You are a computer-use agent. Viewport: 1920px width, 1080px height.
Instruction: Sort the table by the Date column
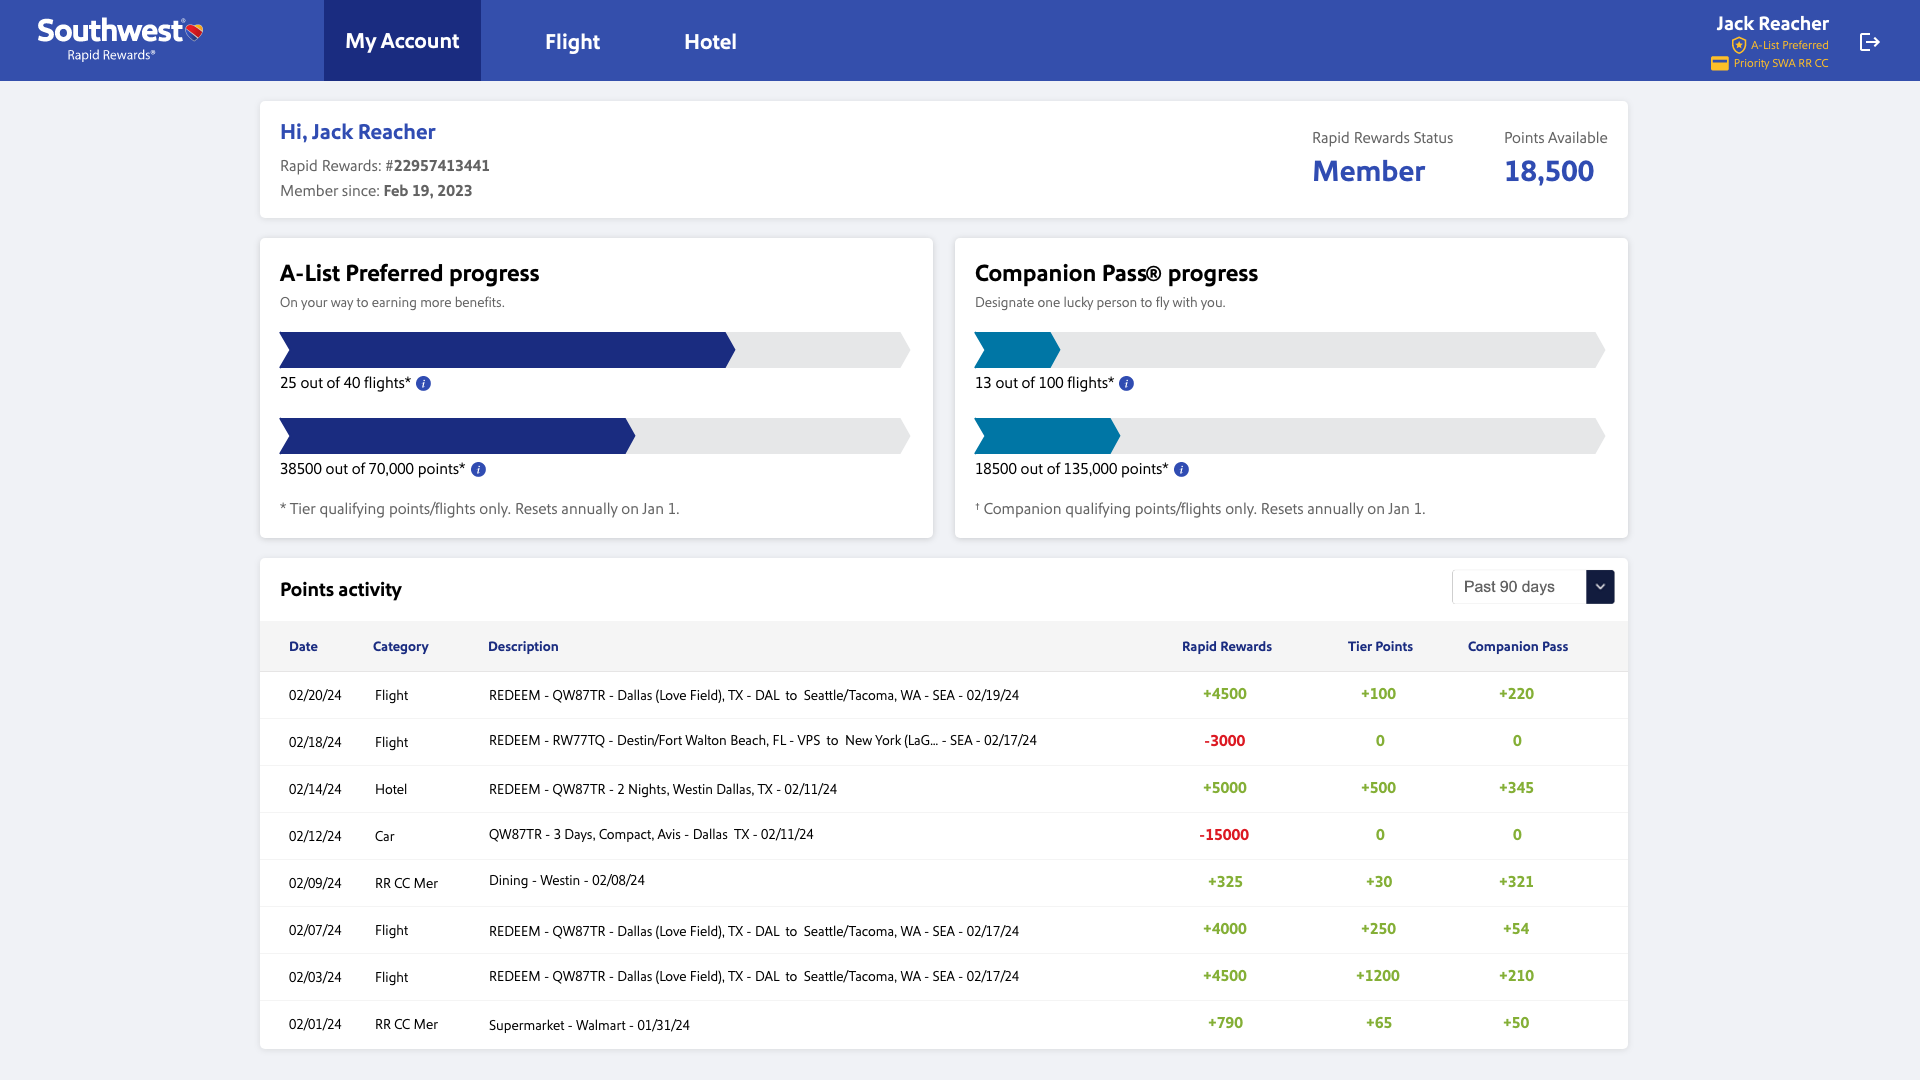tap(303, 646)
